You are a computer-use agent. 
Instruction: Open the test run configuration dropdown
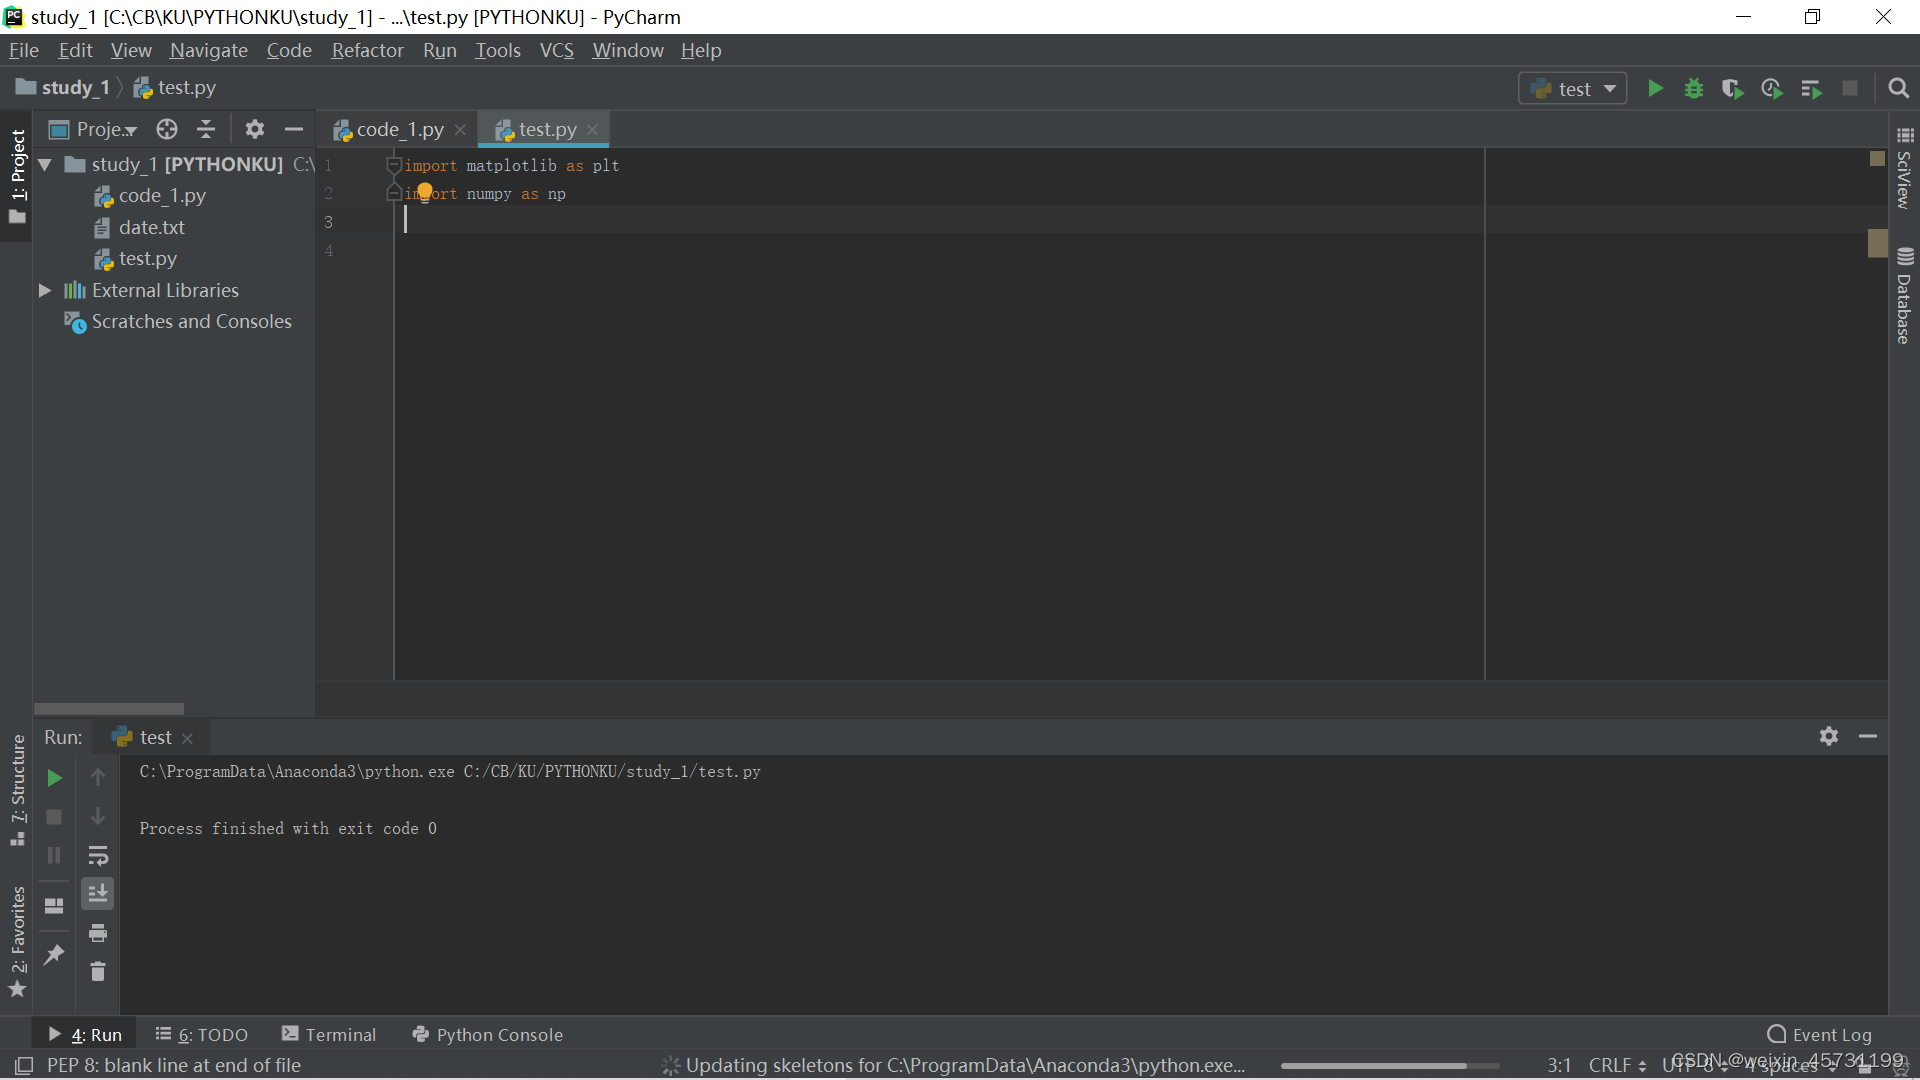(1573, 89)
